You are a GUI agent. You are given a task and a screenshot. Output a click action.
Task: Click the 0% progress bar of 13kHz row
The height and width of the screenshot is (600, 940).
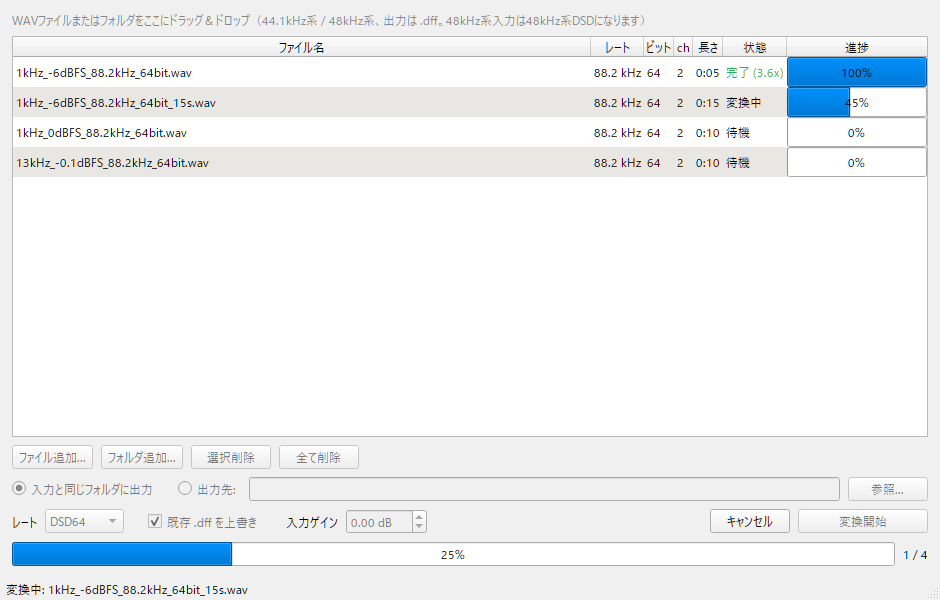click(857, 162)
